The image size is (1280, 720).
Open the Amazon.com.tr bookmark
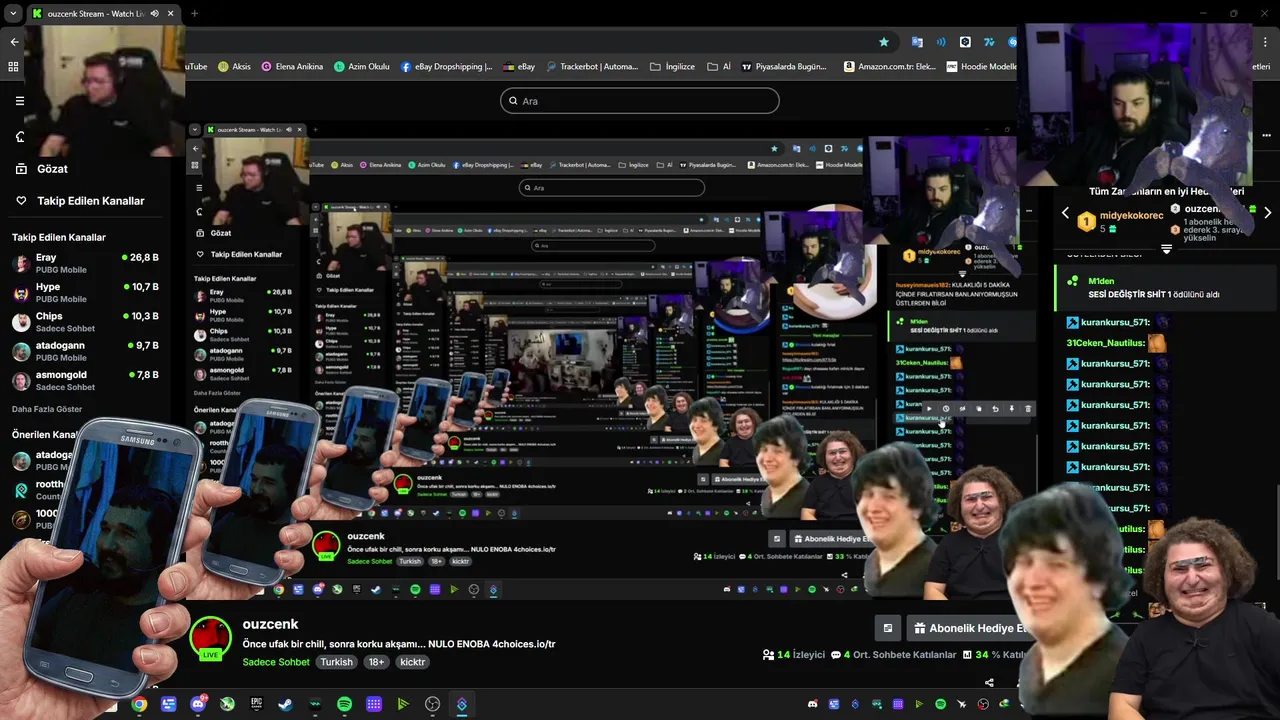(x=890, y=66)
